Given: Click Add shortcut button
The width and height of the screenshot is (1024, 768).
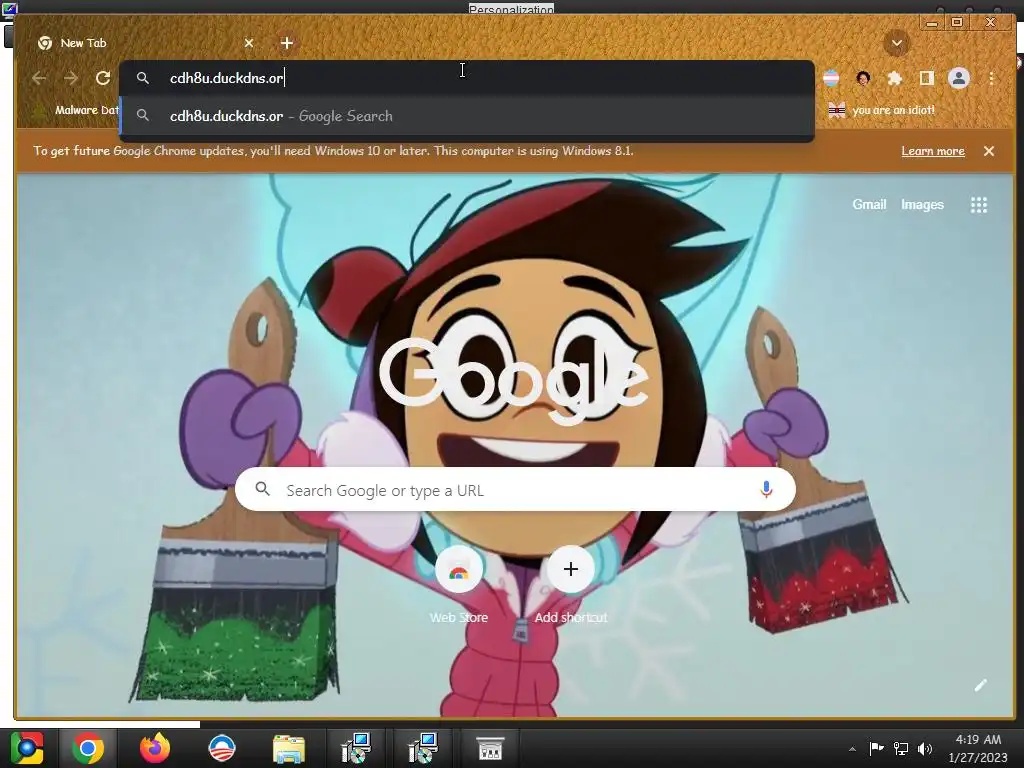Looking at the screenshot, I should (571, 584).
